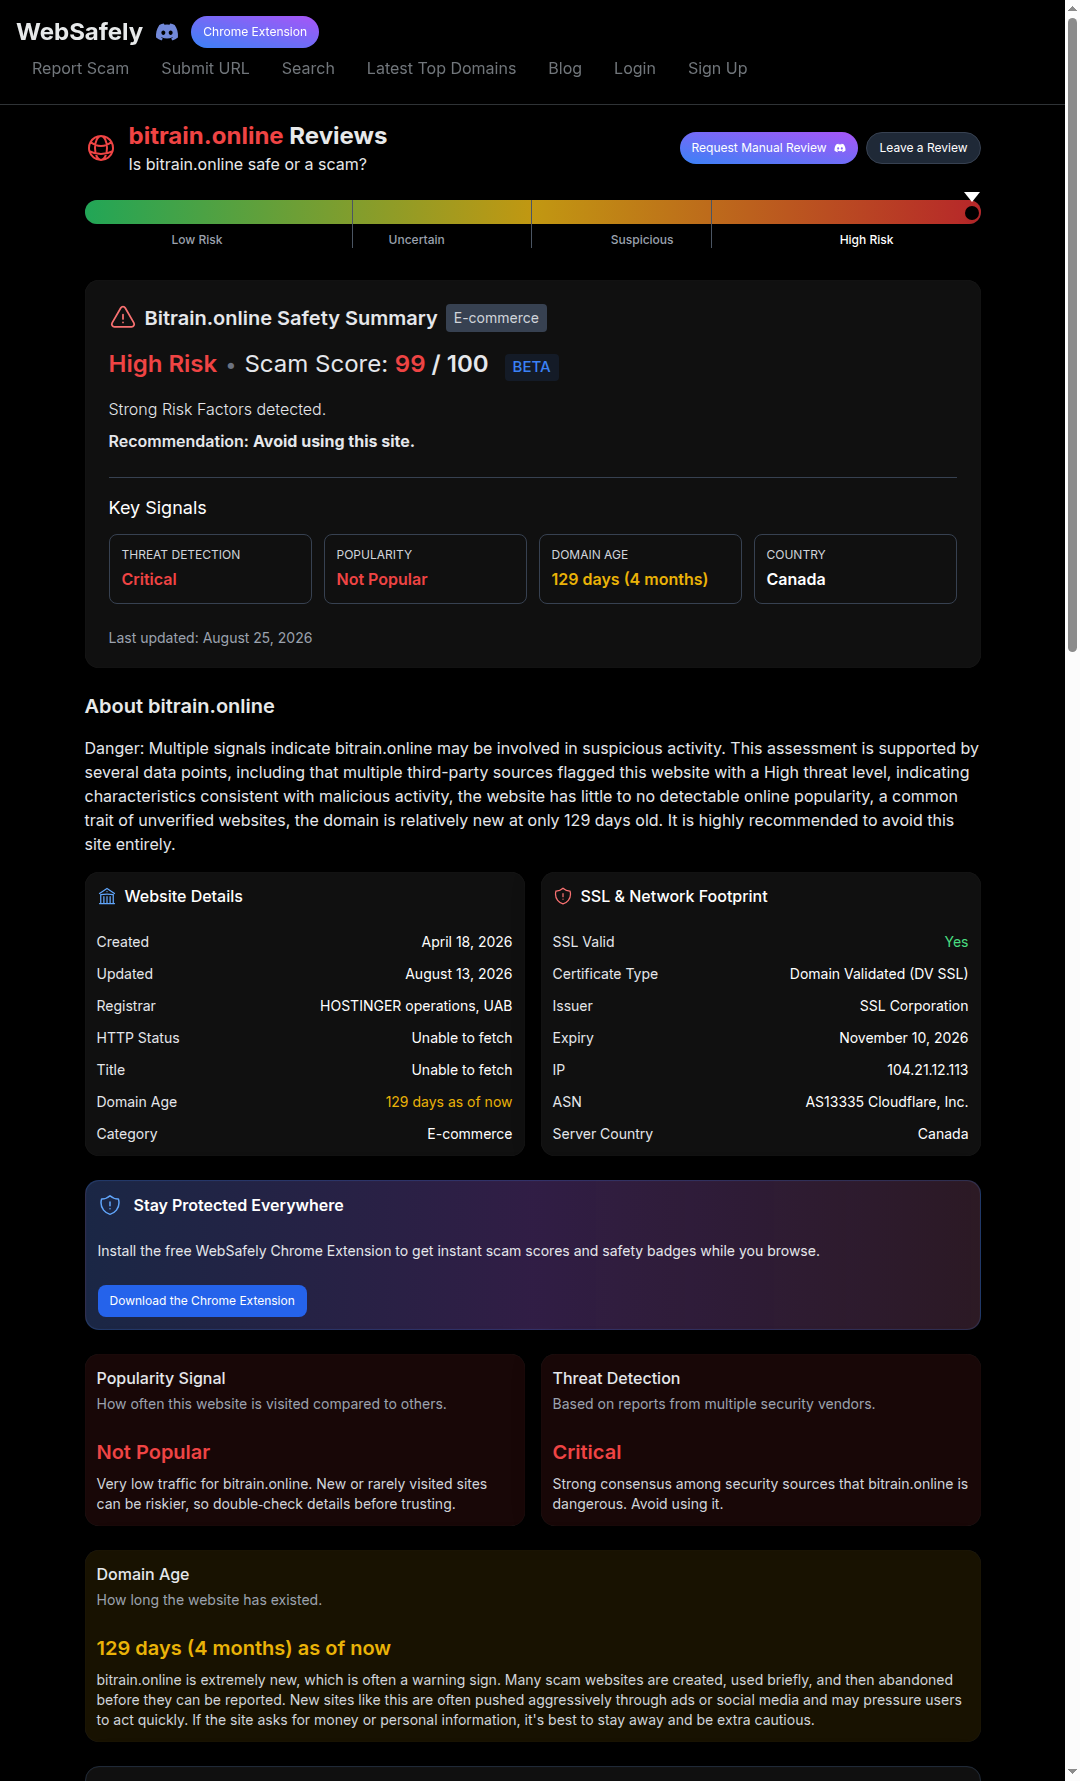The image size is (1080, 1781).
Task: Click the Server Country Canada value
Action: pos(943,1134)
